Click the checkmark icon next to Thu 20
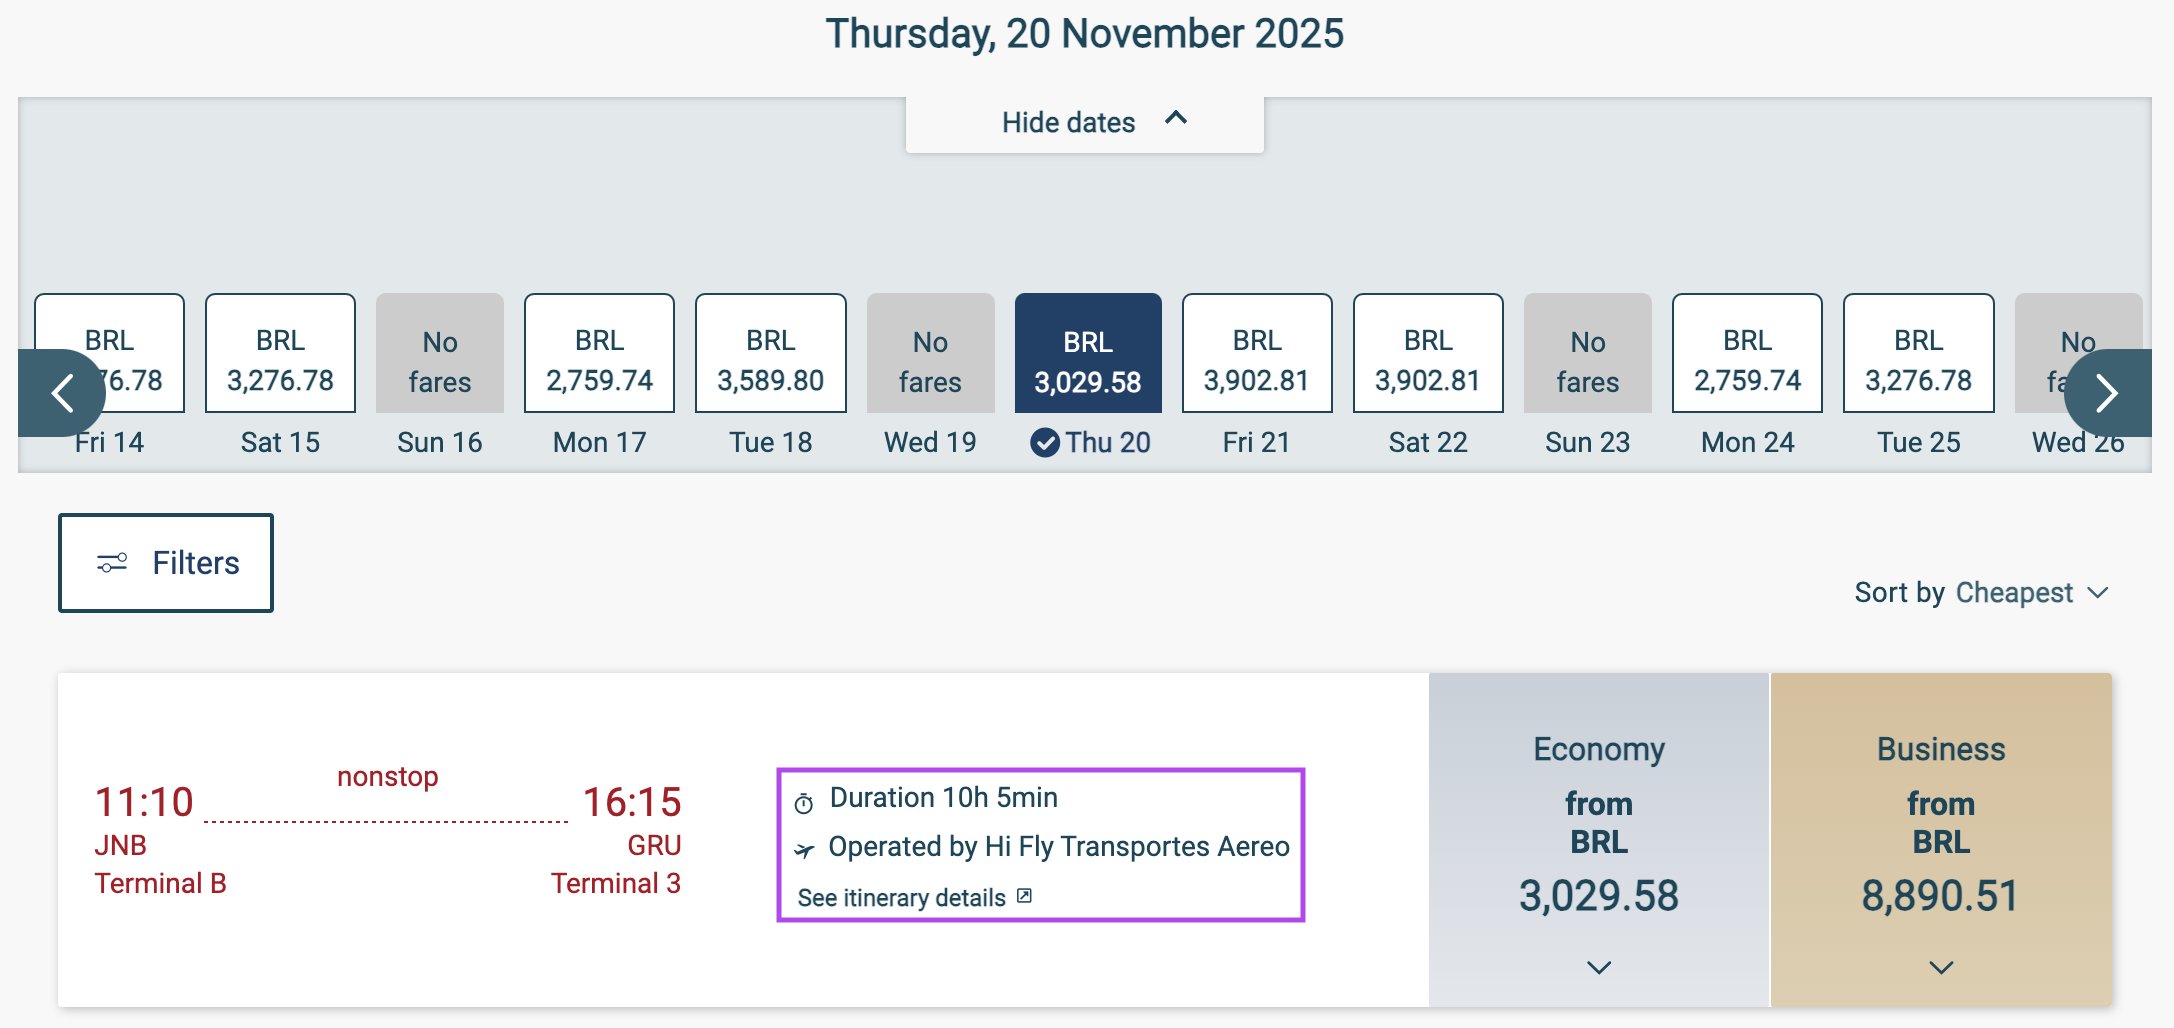The width and height of the screenshot is (2174, 1028). 1045,442
